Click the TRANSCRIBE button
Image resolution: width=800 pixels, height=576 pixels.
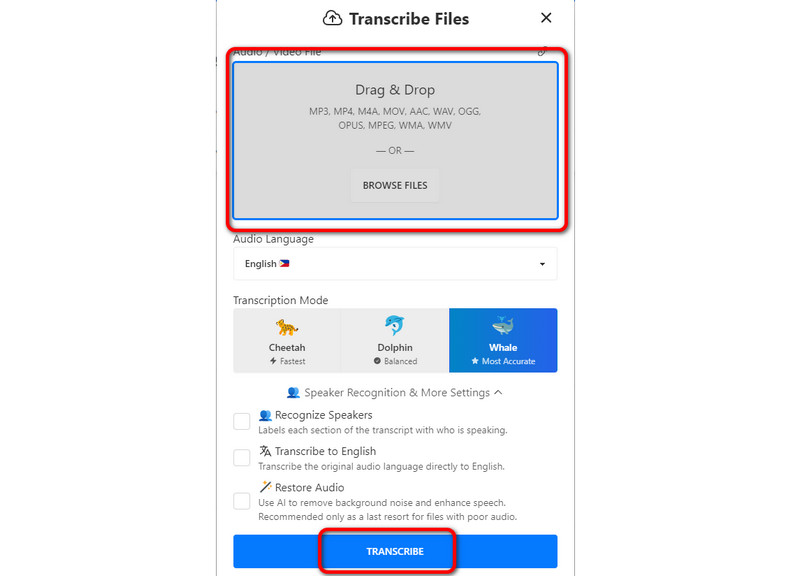coord(395,551)
